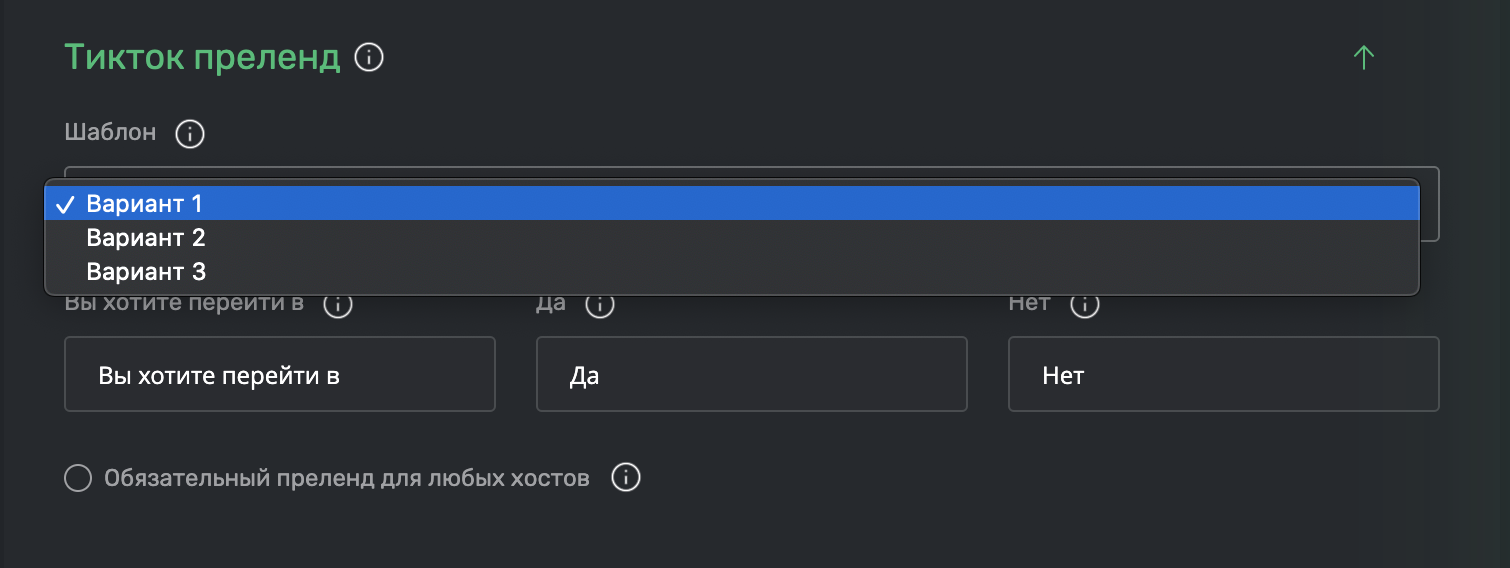The width and height of the screenshot is (1510, 568).
Task: Click the info icon beside Нет label
Action: pyautogui.click(x=1085, y=305)
